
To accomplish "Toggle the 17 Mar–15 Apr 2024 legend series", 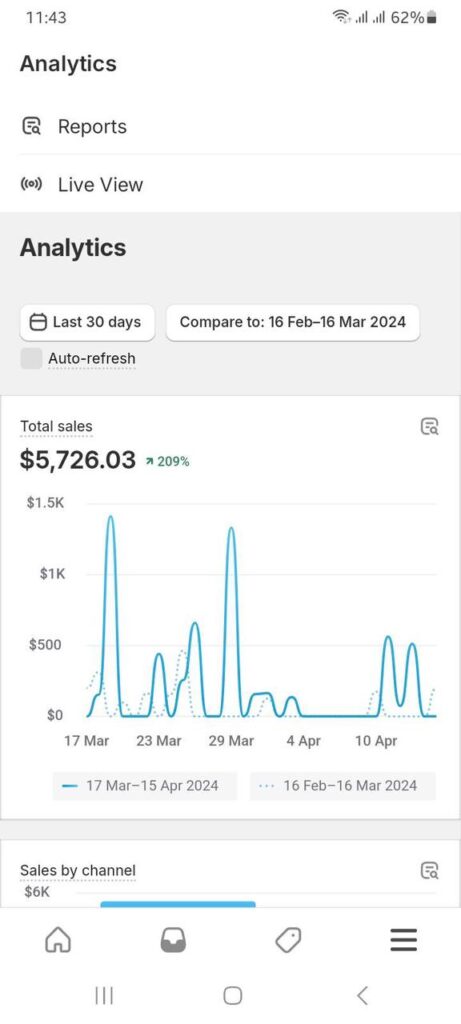I will pyautogui.click(x=139, y=785).
